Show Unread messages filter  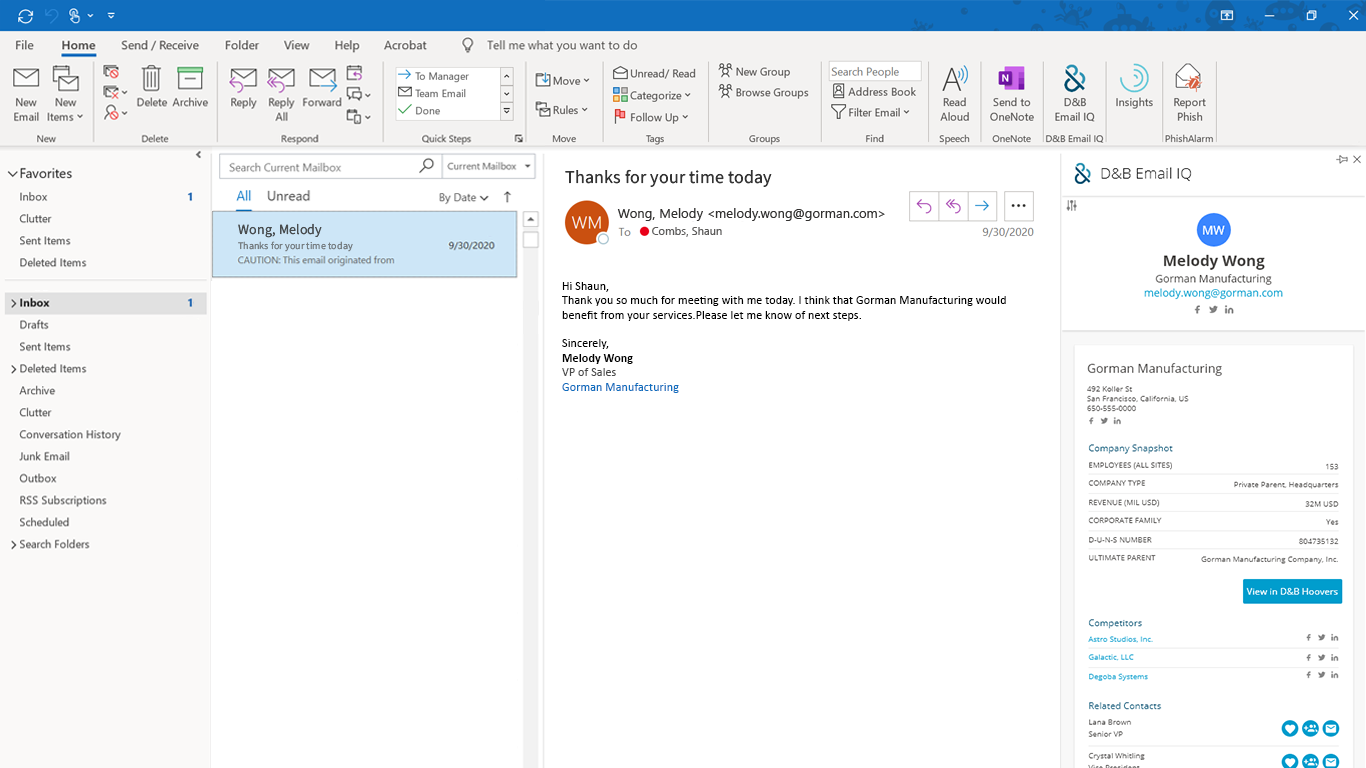pyautogui.click(x=288, y=196)
